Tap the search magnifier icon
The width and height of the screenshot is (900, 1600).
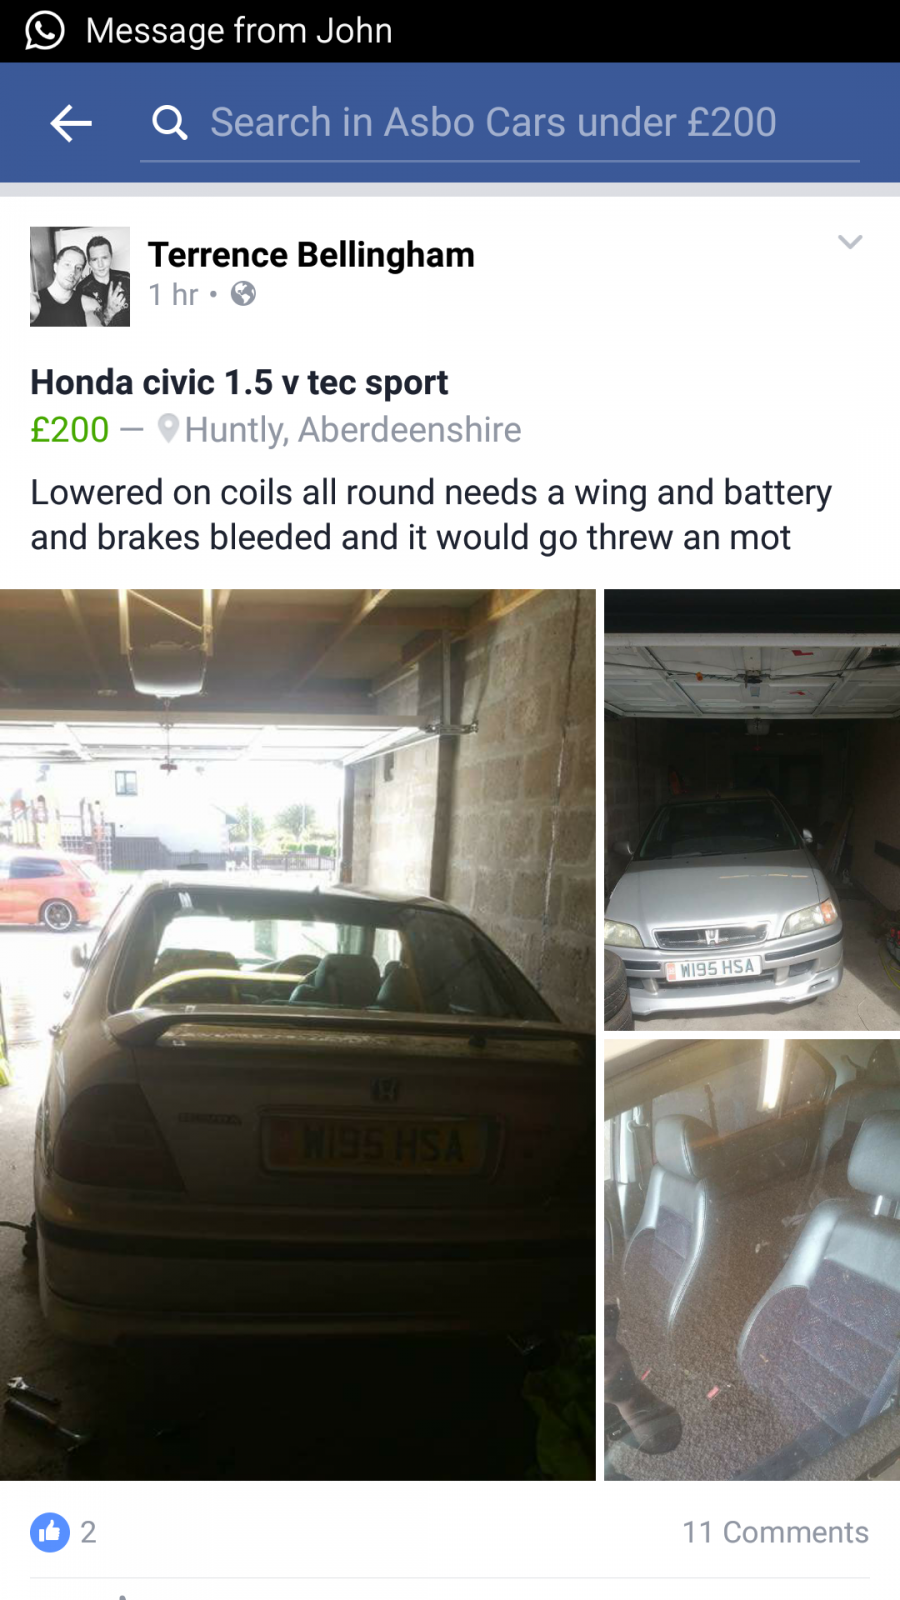(x=169, y=123)
